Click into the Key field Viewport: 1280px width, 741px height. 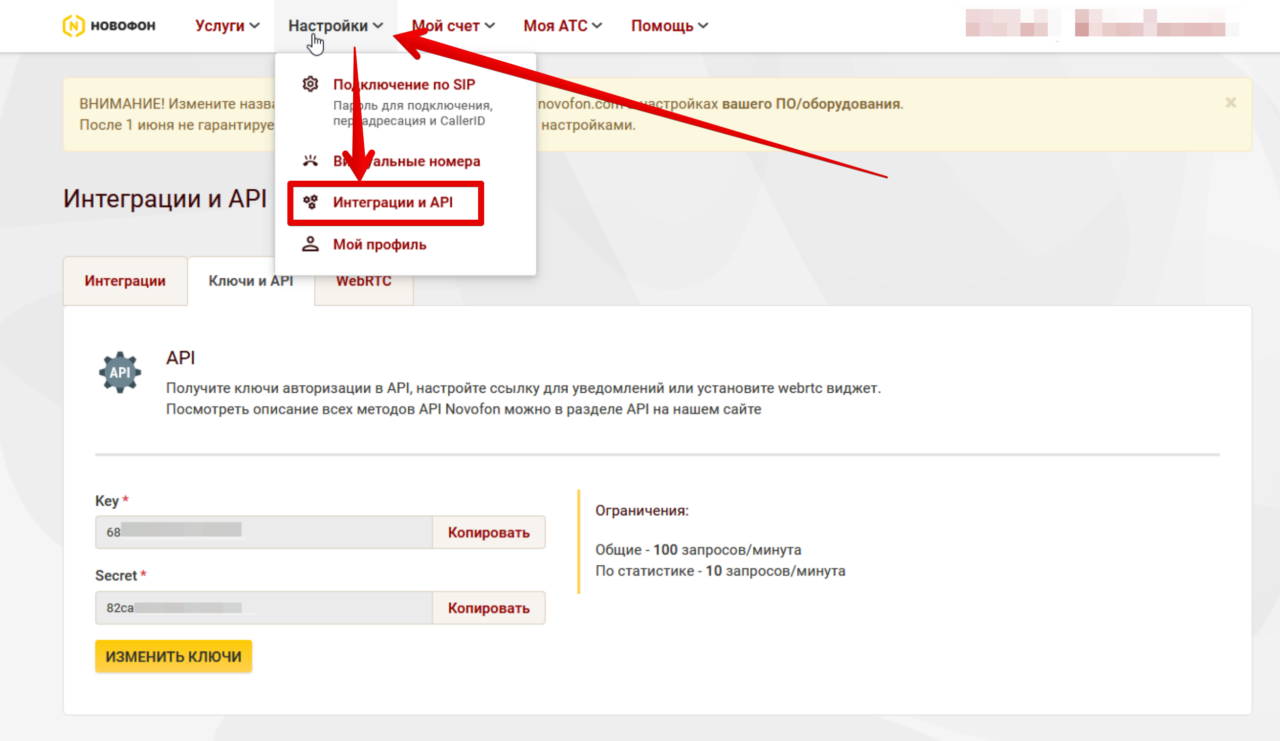pos(264,532)
